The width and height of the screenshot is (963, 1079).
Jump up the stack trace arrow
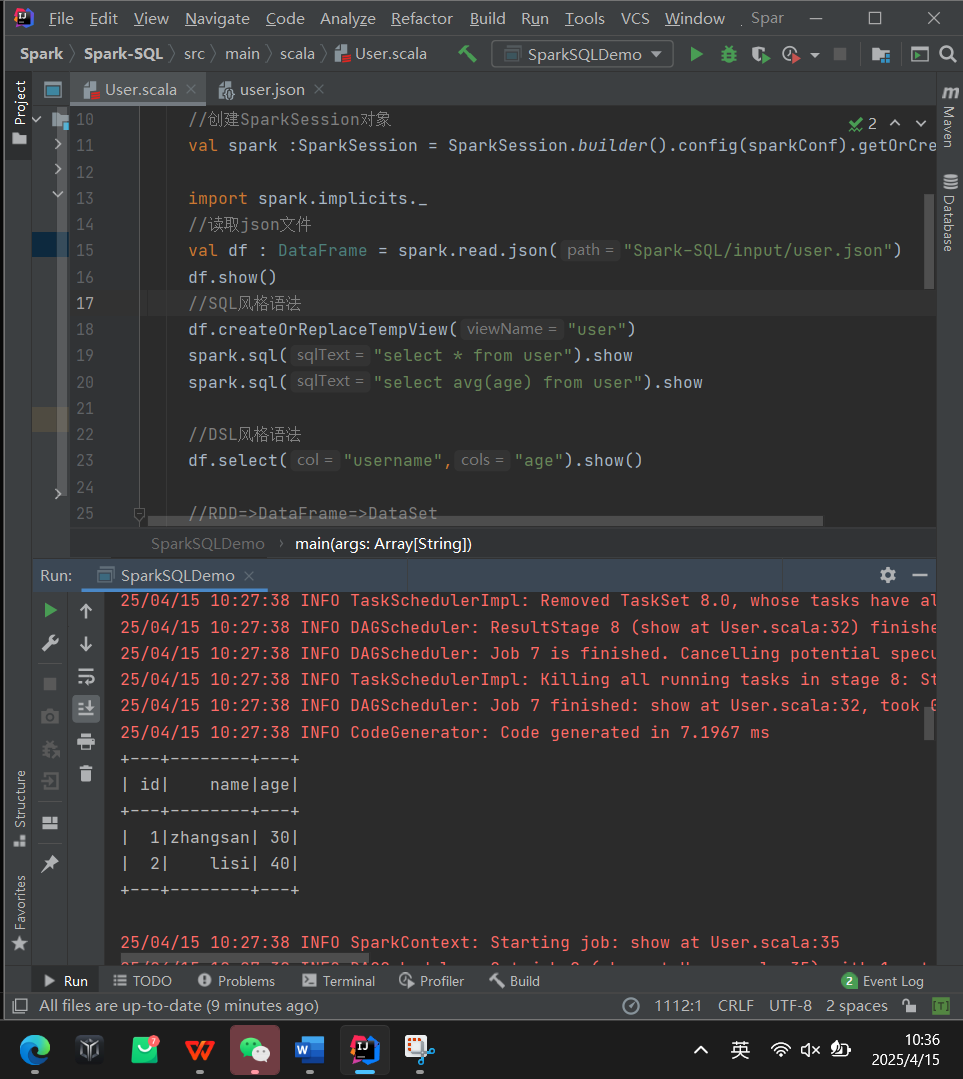pos(86,610)
